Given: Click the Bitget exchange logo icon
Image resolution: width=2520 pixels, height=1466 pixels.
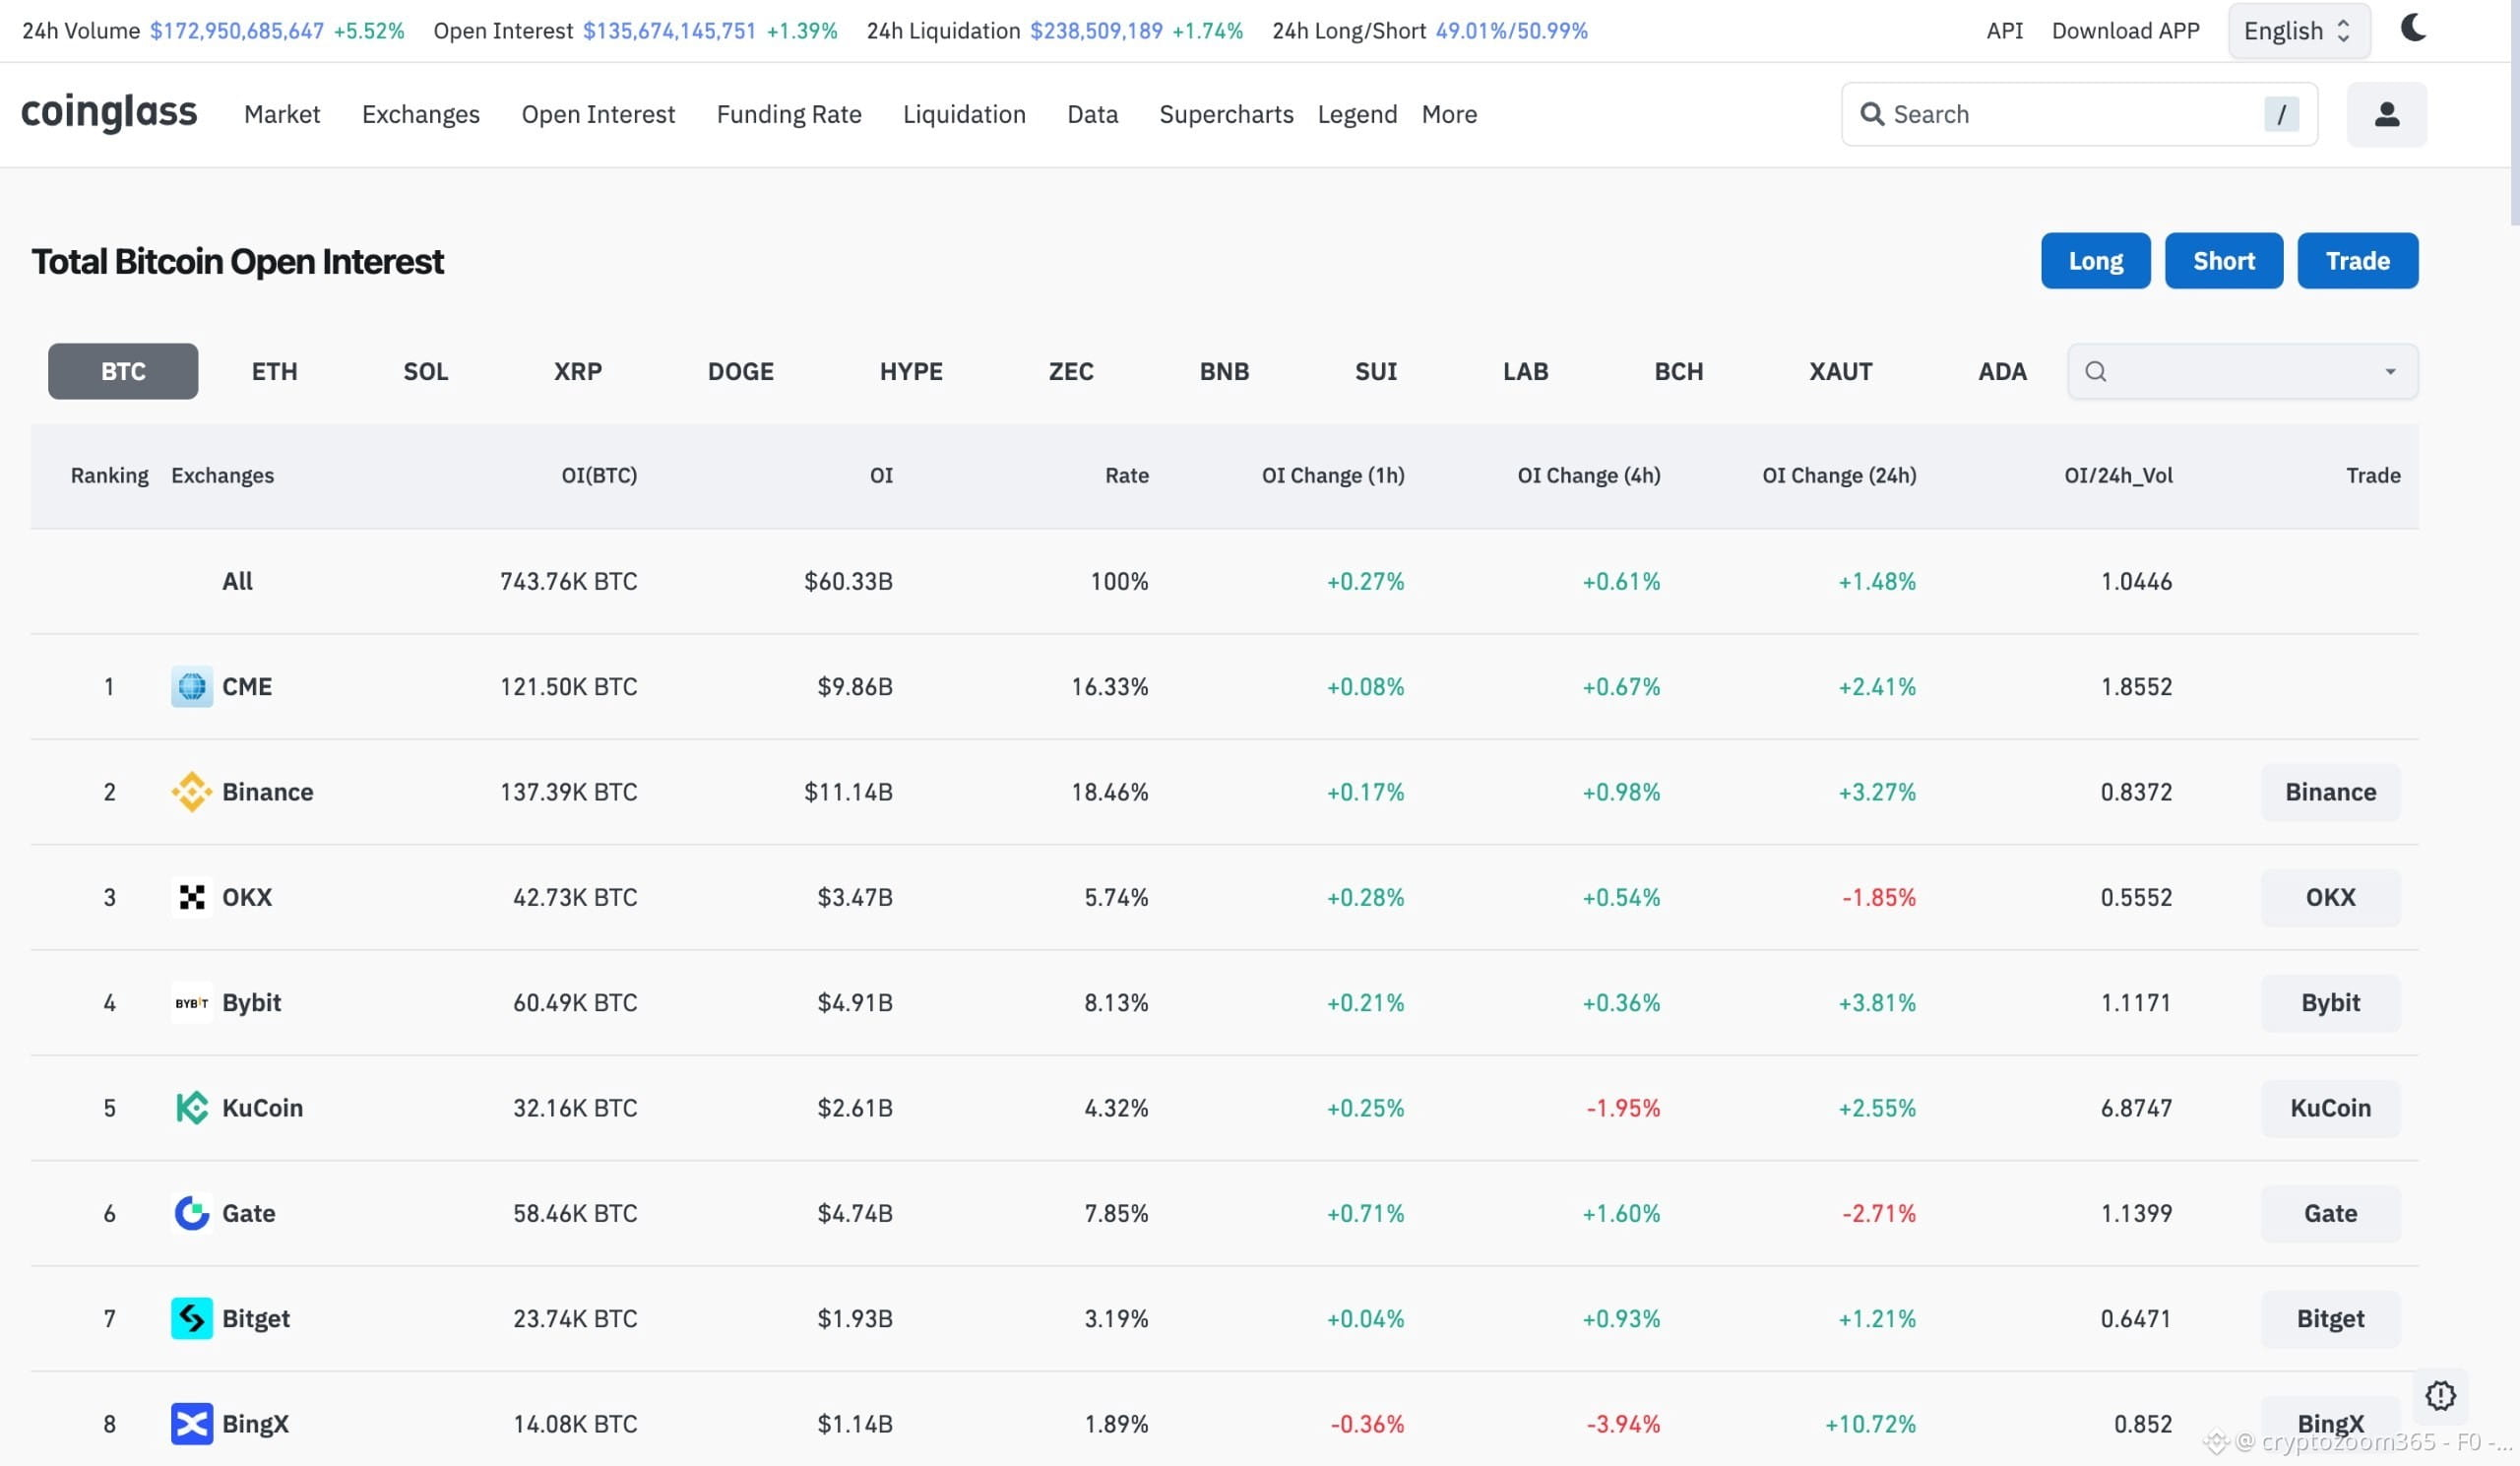Looking at the screenshot, I should click(192, 1318).
